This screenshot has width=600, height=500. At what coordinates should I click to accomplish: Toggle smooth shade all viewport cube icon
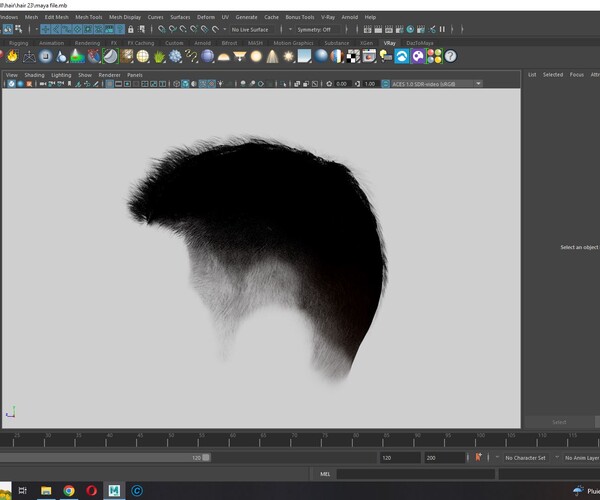pos(185,84)
